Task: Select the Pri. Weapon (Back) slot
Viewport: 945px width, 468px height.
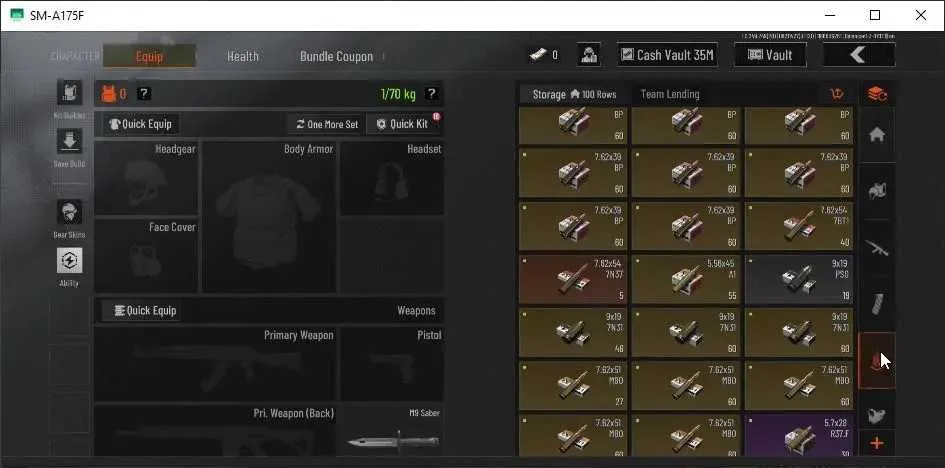Action: click(x=216, y=431)
